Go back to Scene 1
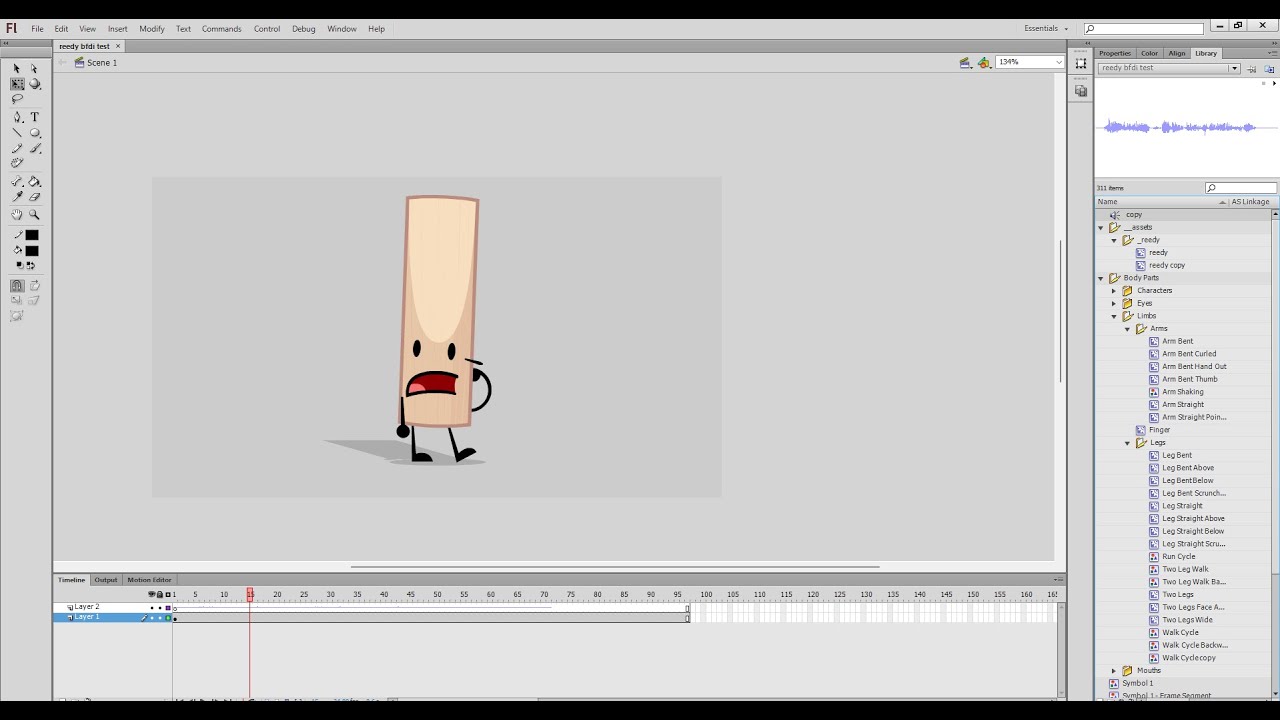Viewport: 1280px width, 720px height. click(102, 63)
